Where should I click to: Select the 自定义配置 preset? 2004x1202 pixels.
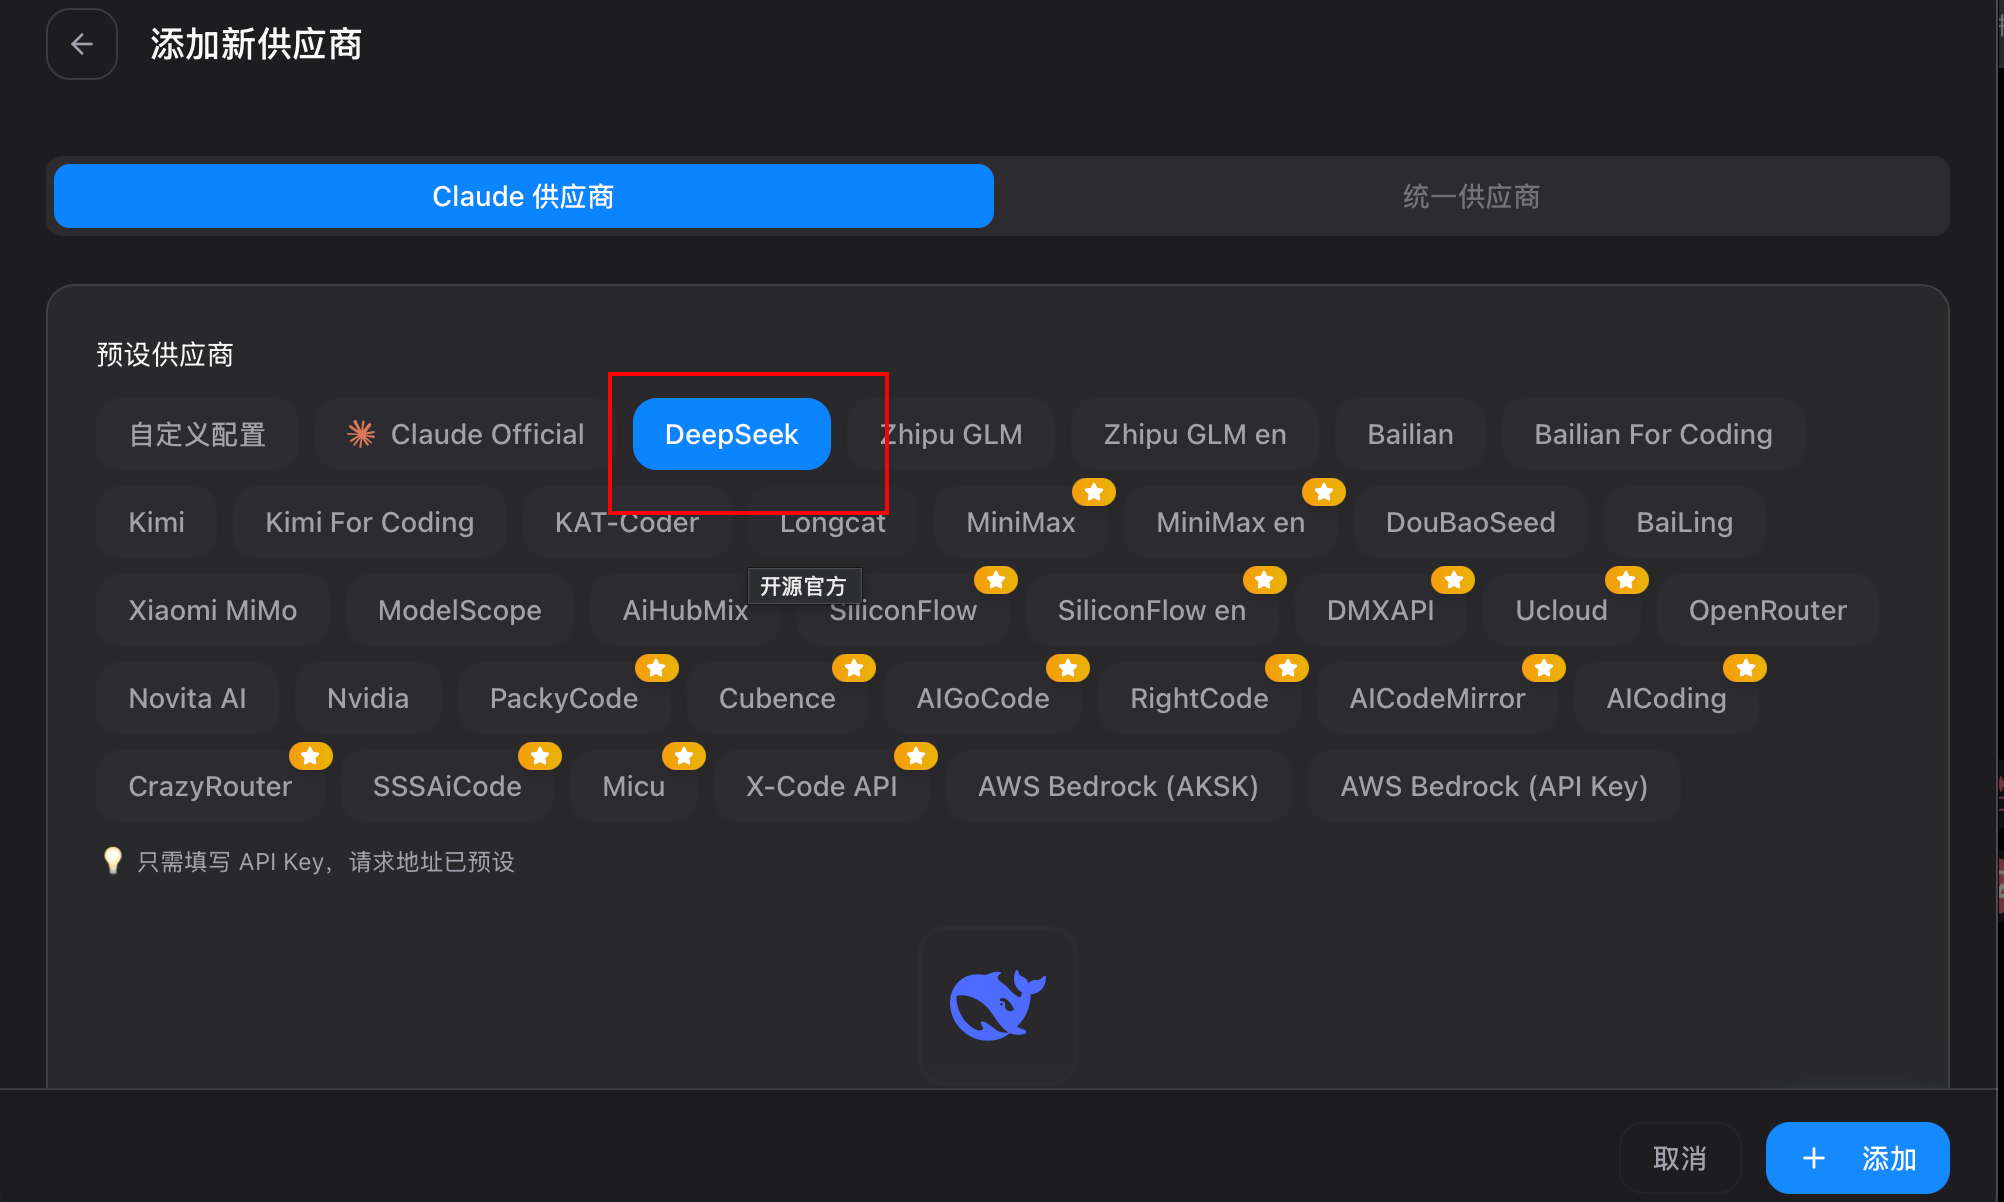point(197,434)
